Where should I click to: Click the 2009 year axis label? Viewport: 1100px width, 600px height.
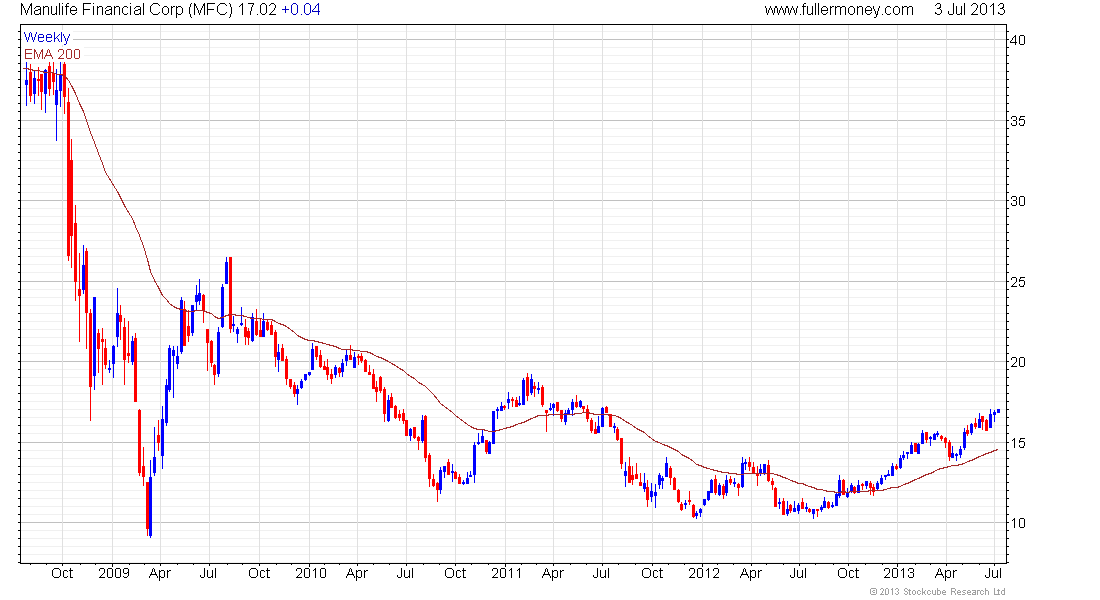click(114, 573)
